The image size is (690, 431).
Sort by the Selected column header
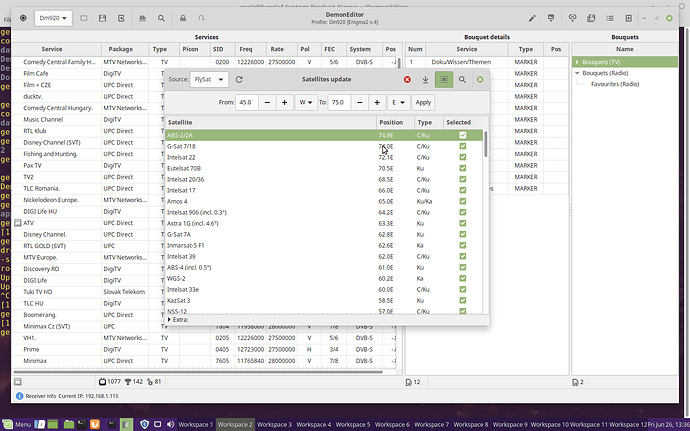[x=463, y=122]
